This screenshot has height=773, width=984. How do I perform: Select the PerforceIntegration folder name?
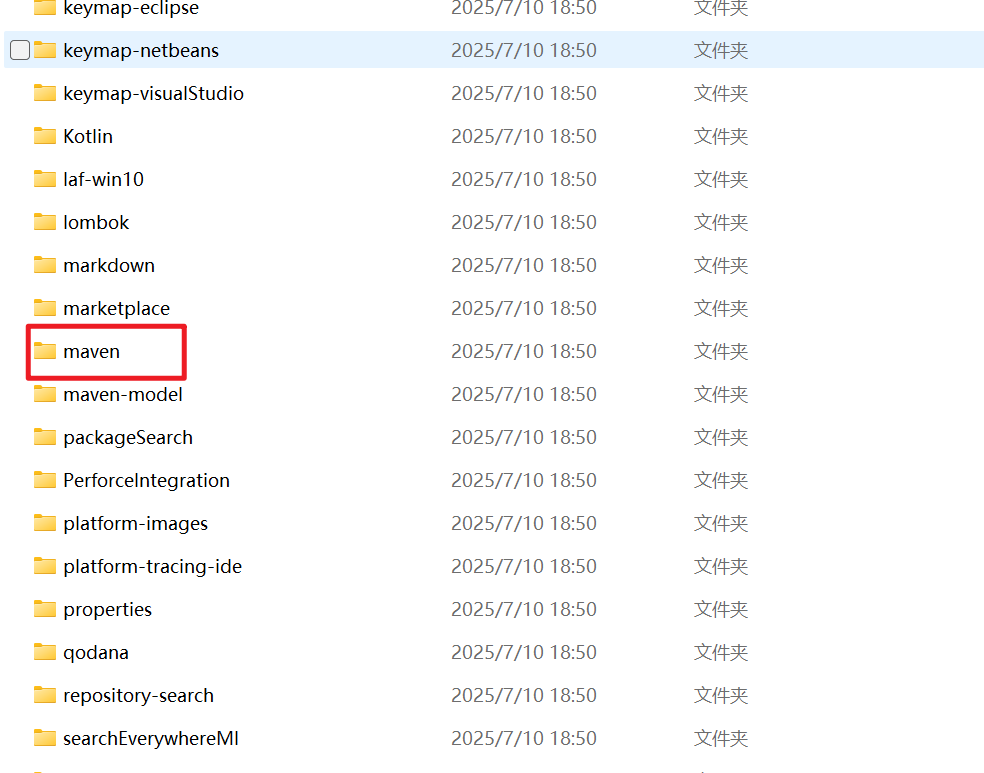click(147, 481)
